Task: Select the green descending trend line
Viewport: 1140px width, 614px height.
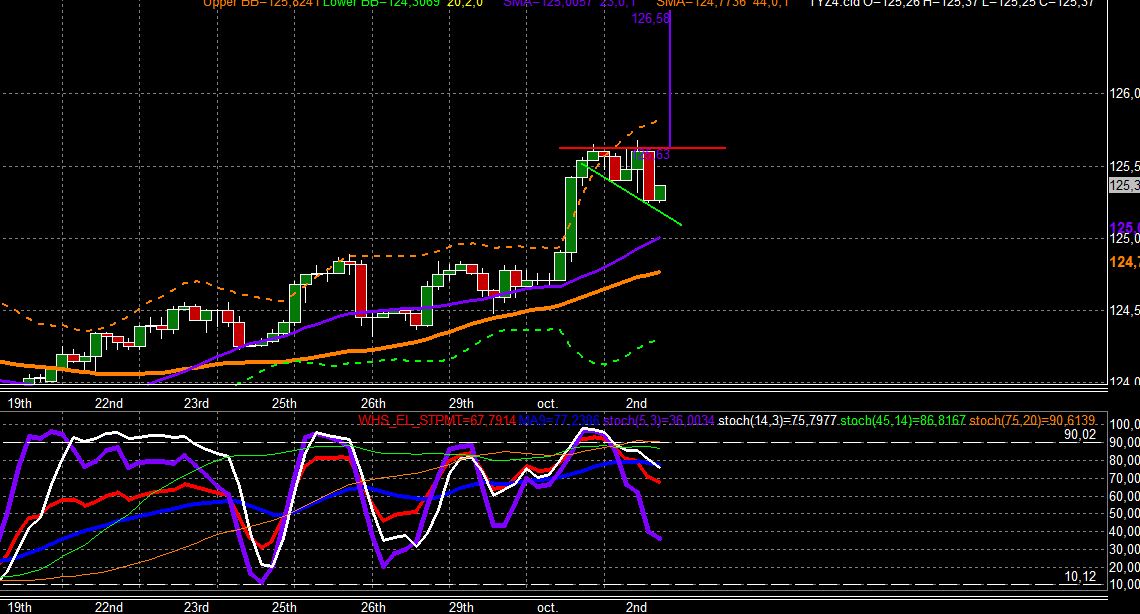Action: click(631, 194)
